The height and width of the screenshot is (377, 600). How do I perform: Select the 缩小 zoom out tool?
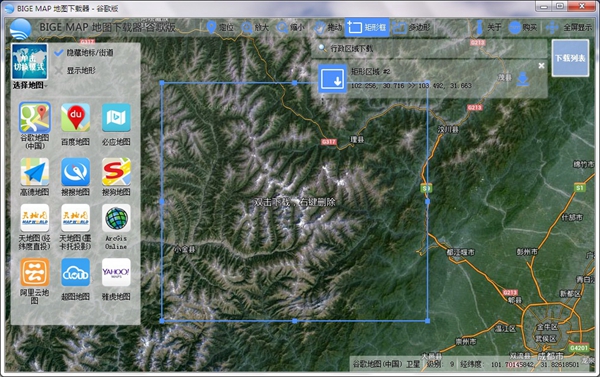290,27
